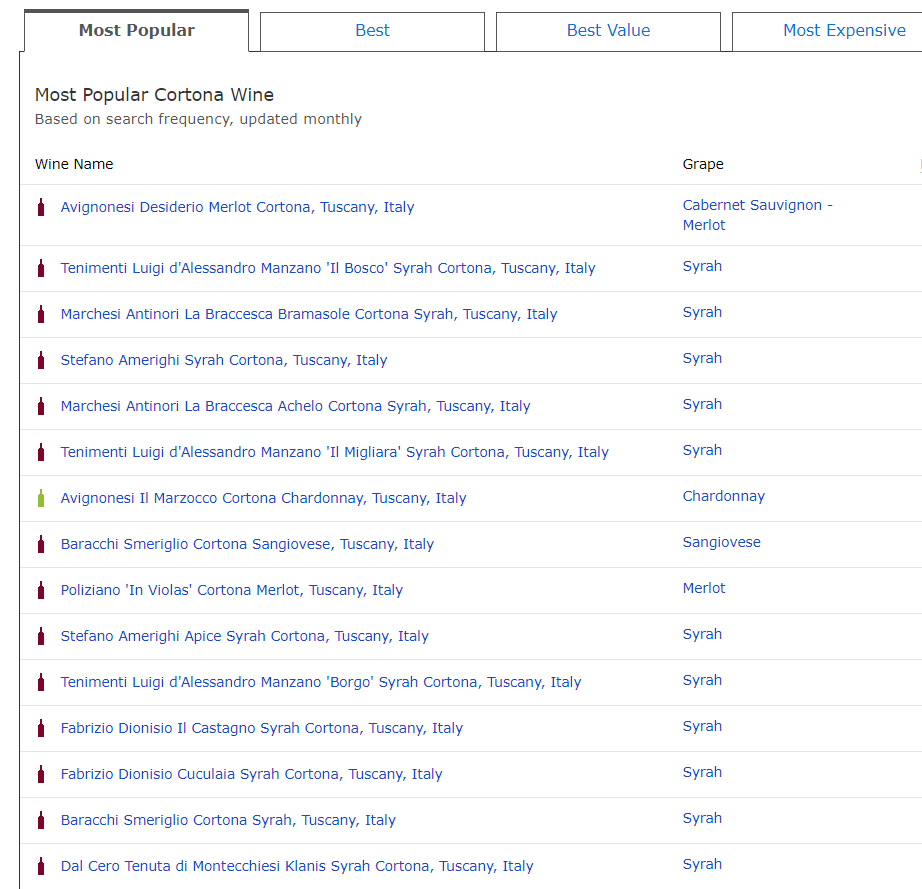
Task: Switch to the Most Expensive tab
Action: (x=827, y=31)
